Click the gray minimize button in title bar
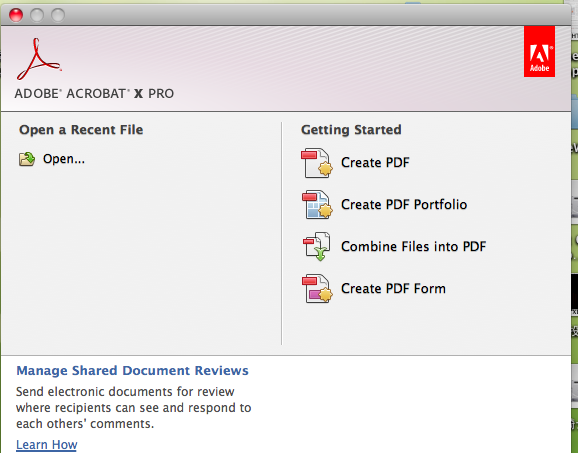 pyautogui.click(x=37, y=15)
